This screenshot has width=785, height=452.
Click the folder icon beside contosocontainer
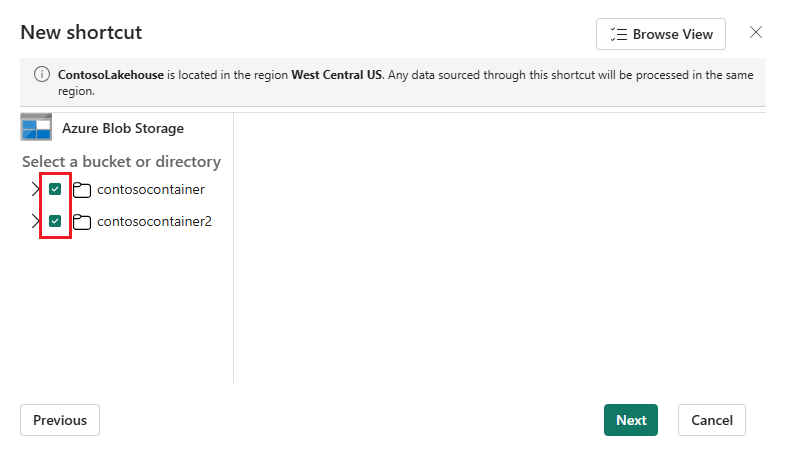coord(82,190)
